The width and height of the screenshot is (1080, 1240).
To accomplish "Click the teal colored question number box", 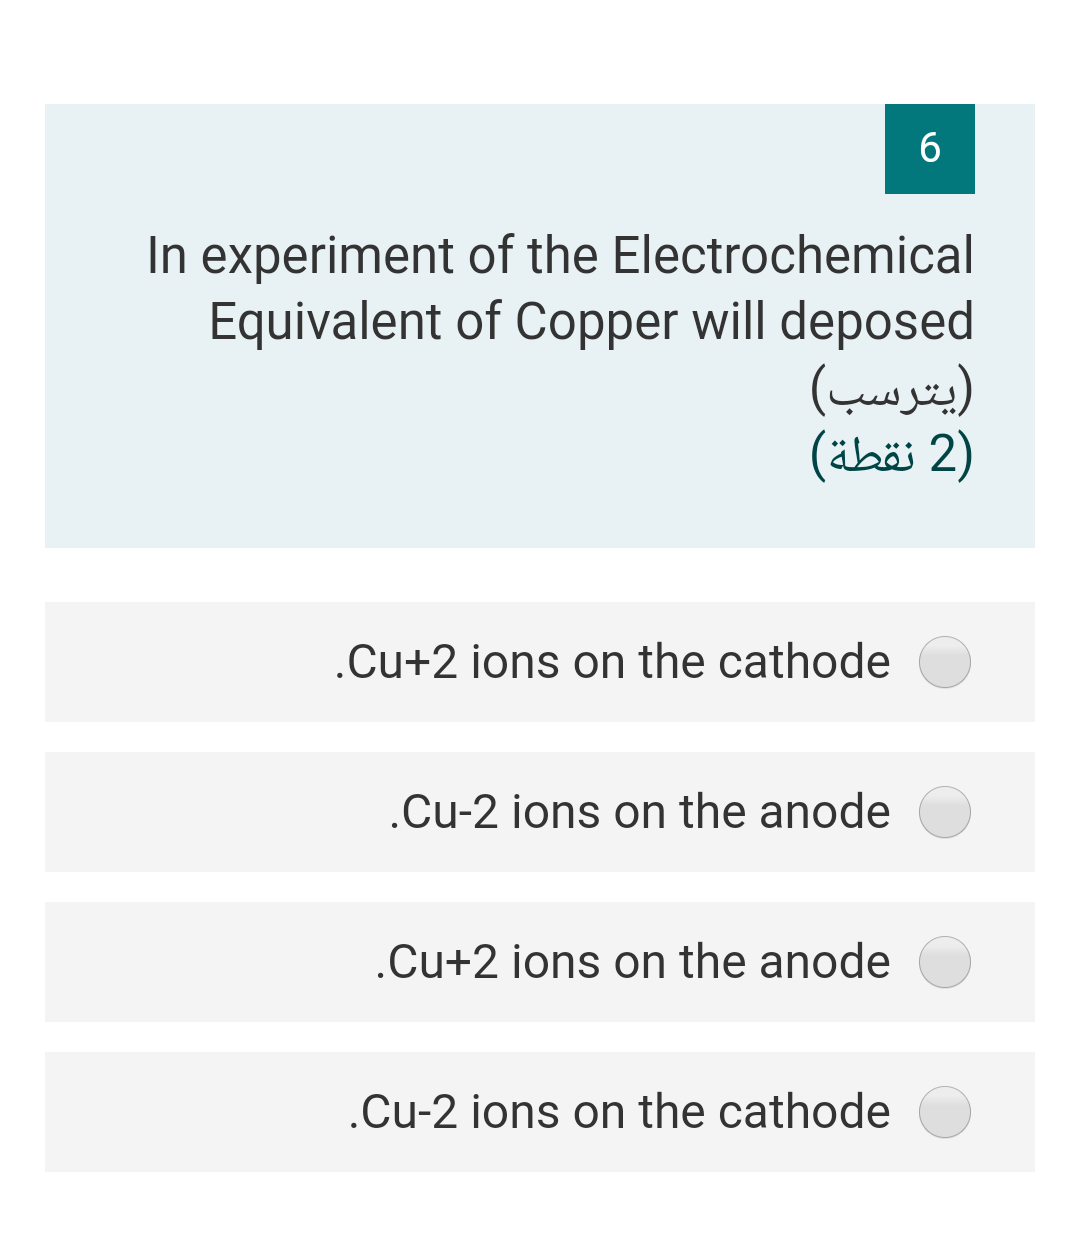I will (929, 148).
